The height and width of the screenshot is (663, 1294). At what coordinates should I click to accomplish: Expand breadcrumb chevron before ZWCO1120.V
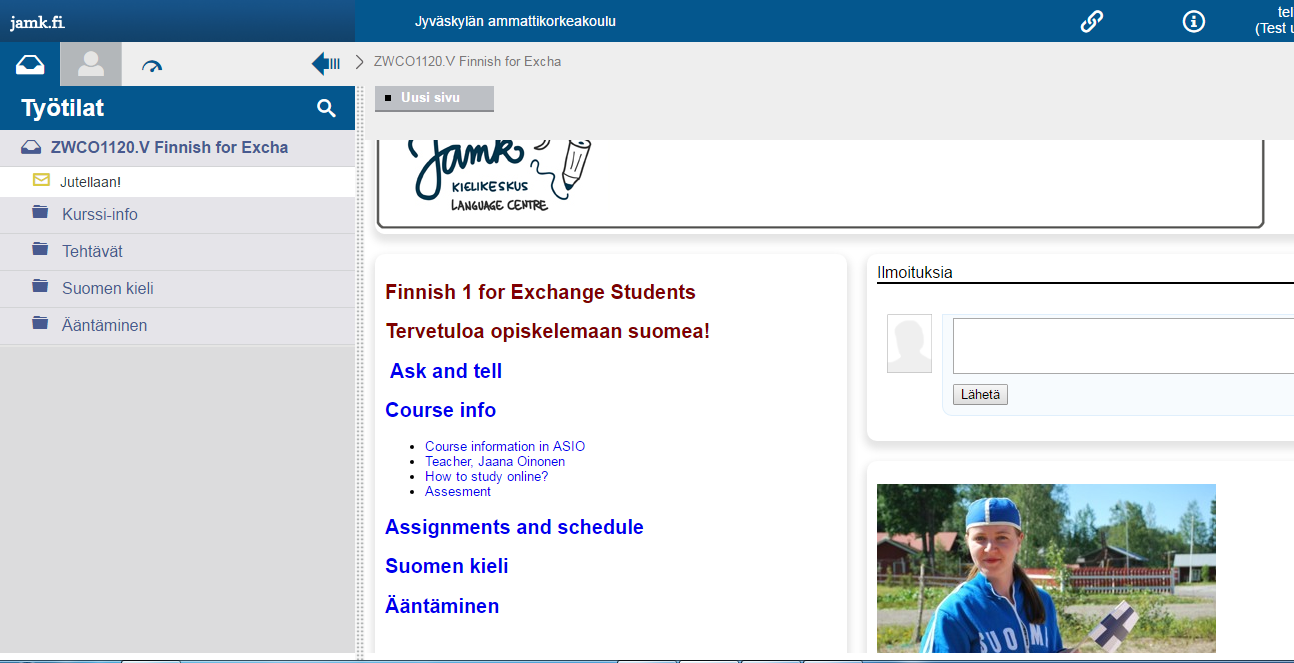point(360,62)
